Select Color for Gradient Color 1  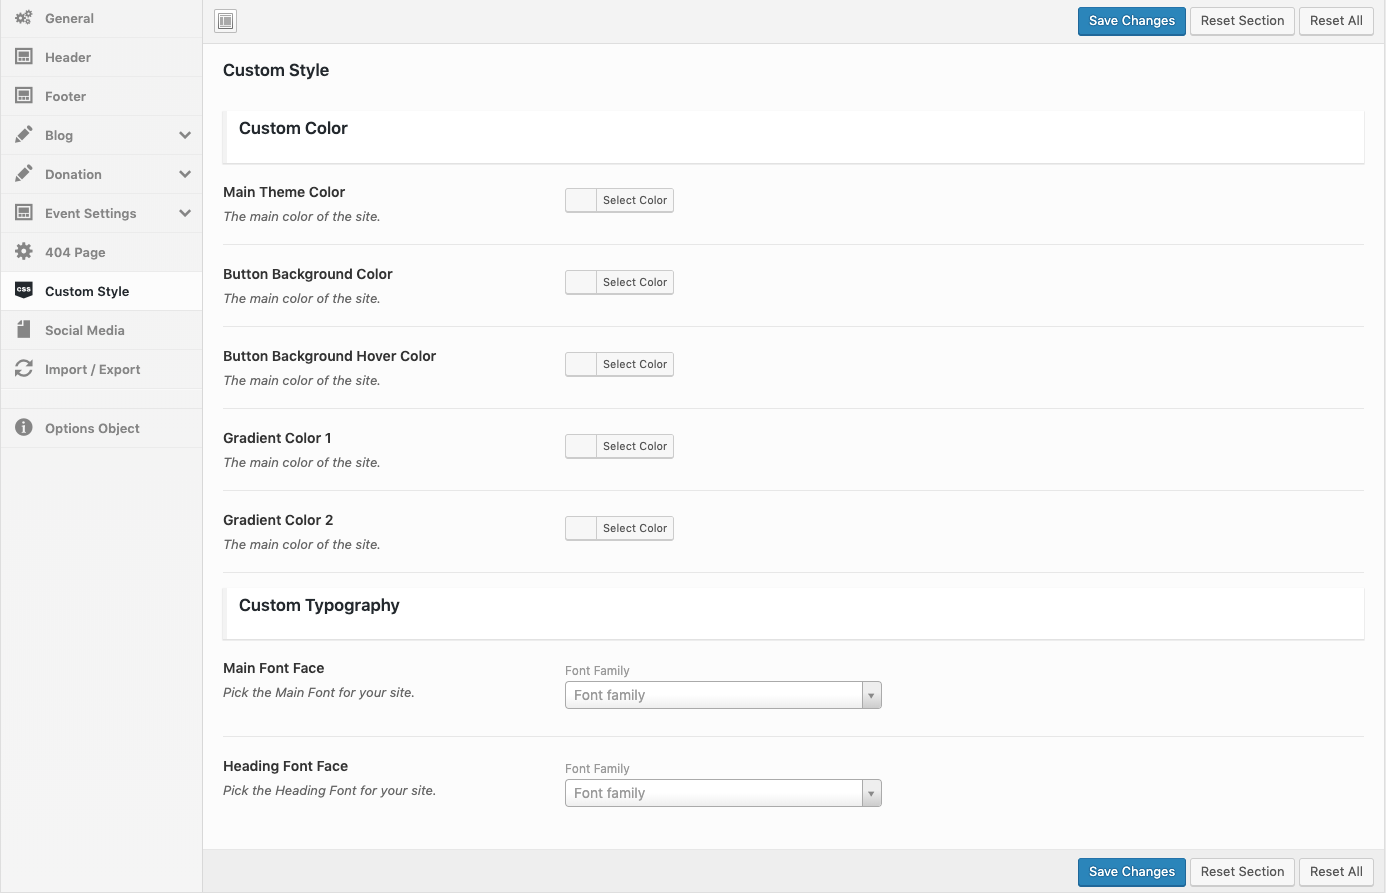pyautogui.click(x=619, y=446)
